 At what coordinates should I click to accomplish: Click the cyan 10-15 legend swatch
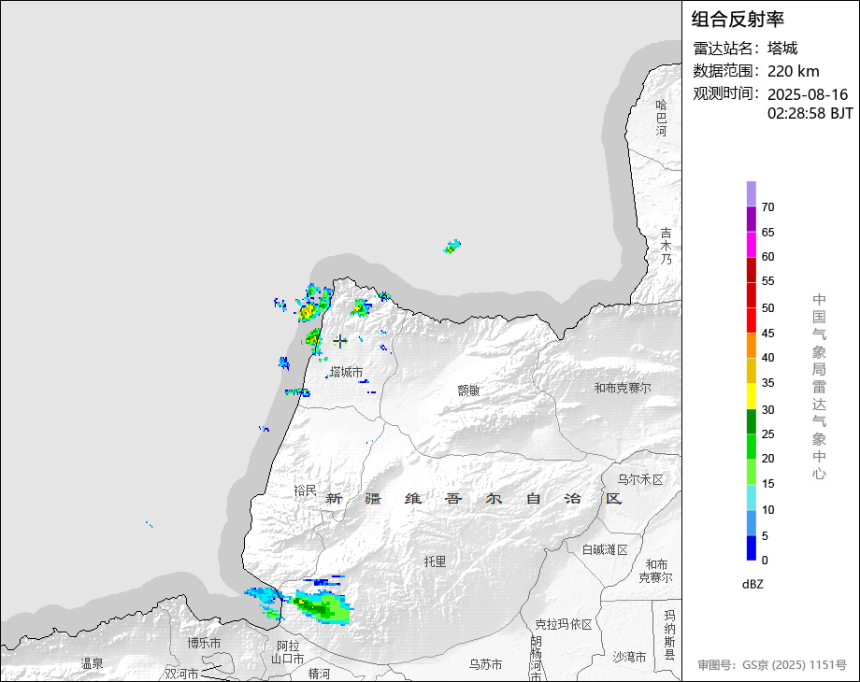tap(751, 498)
